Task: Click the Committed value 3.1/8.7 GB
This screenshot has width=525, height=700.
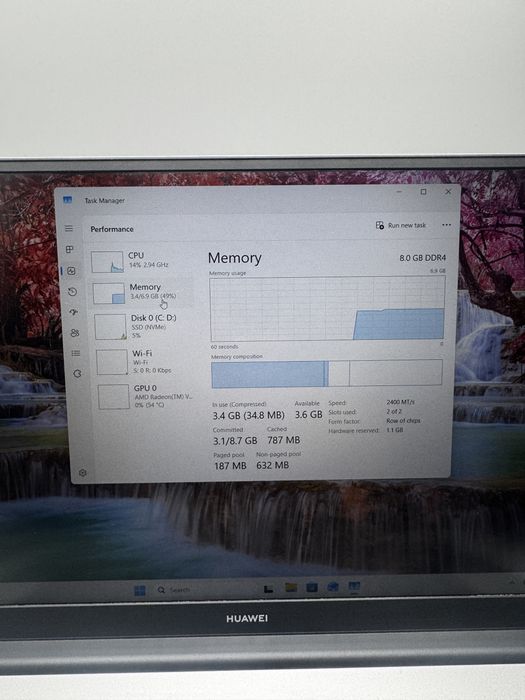Action: point(235,441)
